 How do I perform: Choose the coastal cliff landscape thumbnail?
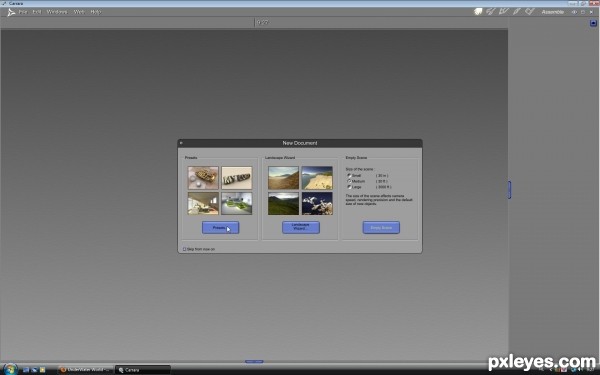(317, 178)
